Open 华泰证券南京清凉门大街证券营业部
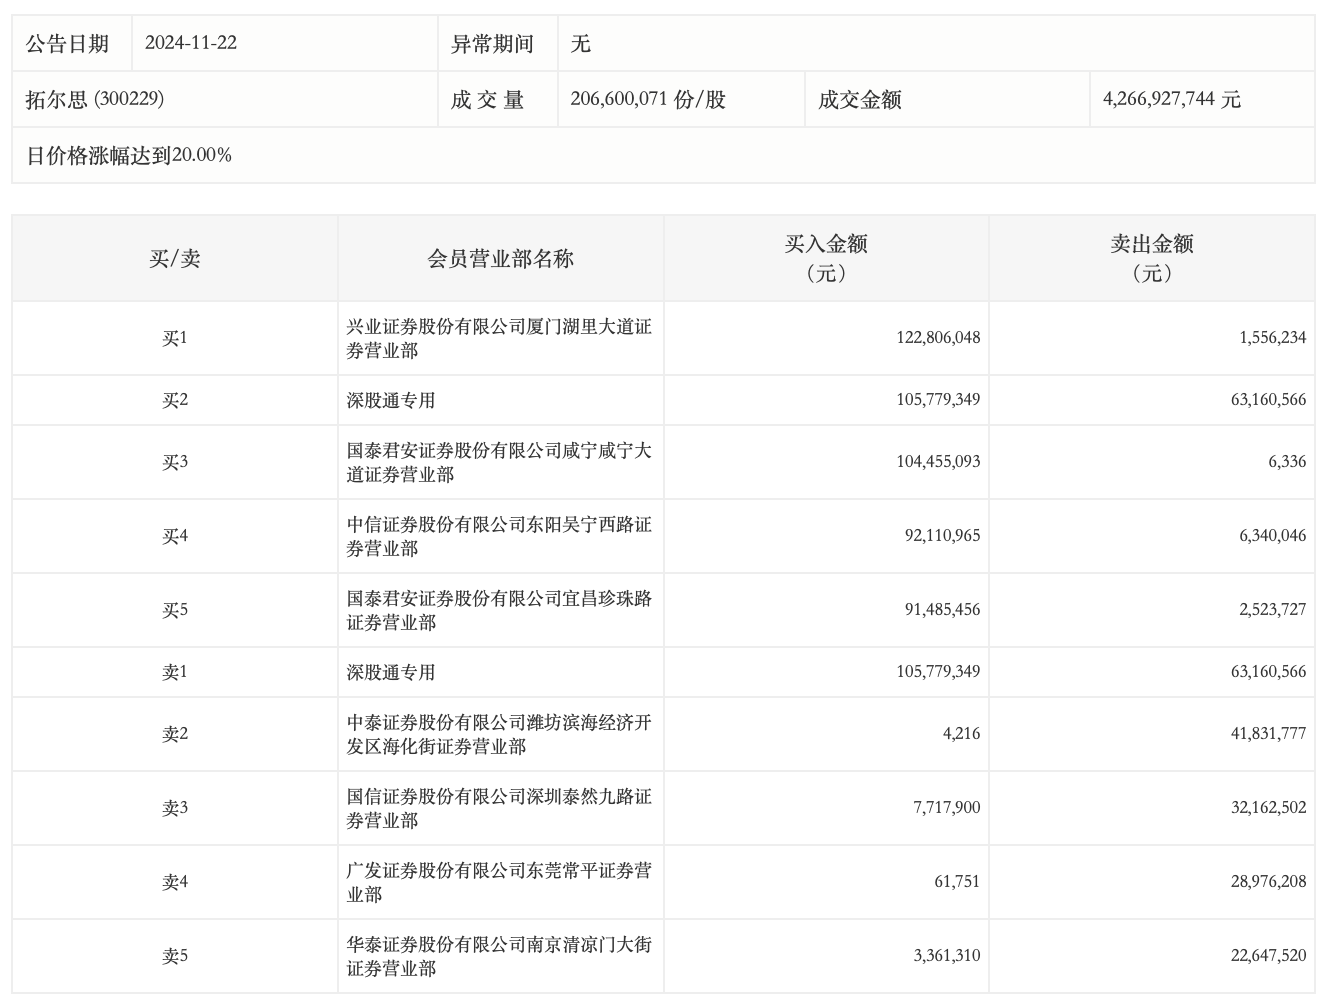This screenshot has height=1004, width=1320. pos(499,956)
